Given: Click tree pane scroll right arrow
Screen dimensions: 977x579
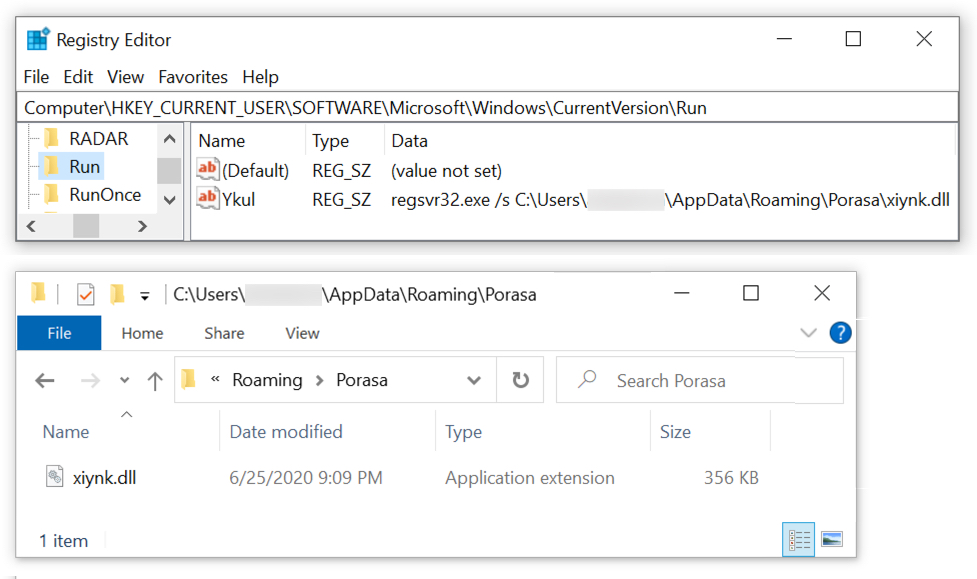Looking at the screenshot, I should click(x=143, y=226).
